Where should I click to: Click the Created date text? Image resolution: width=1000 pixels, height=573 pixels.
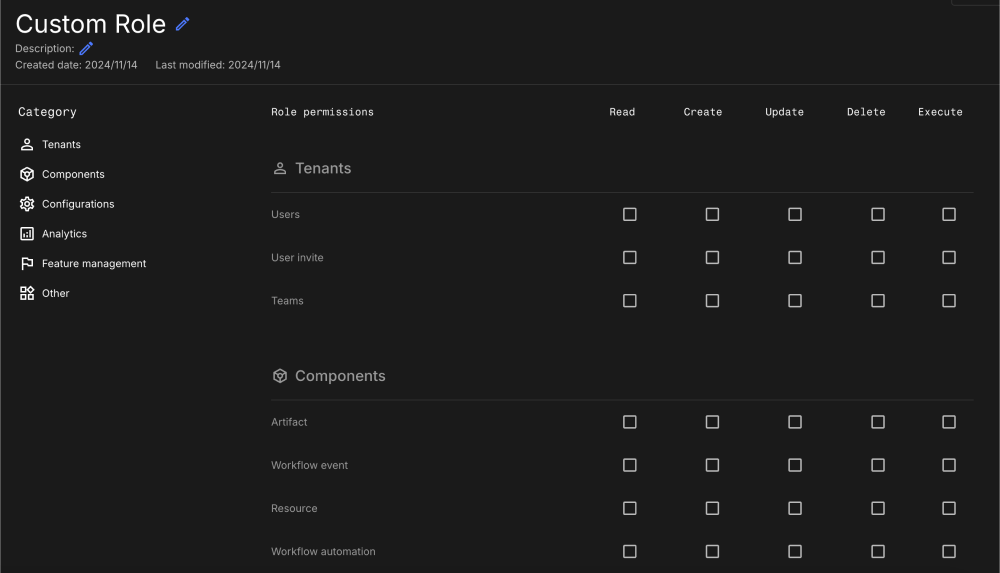(76, 65)
